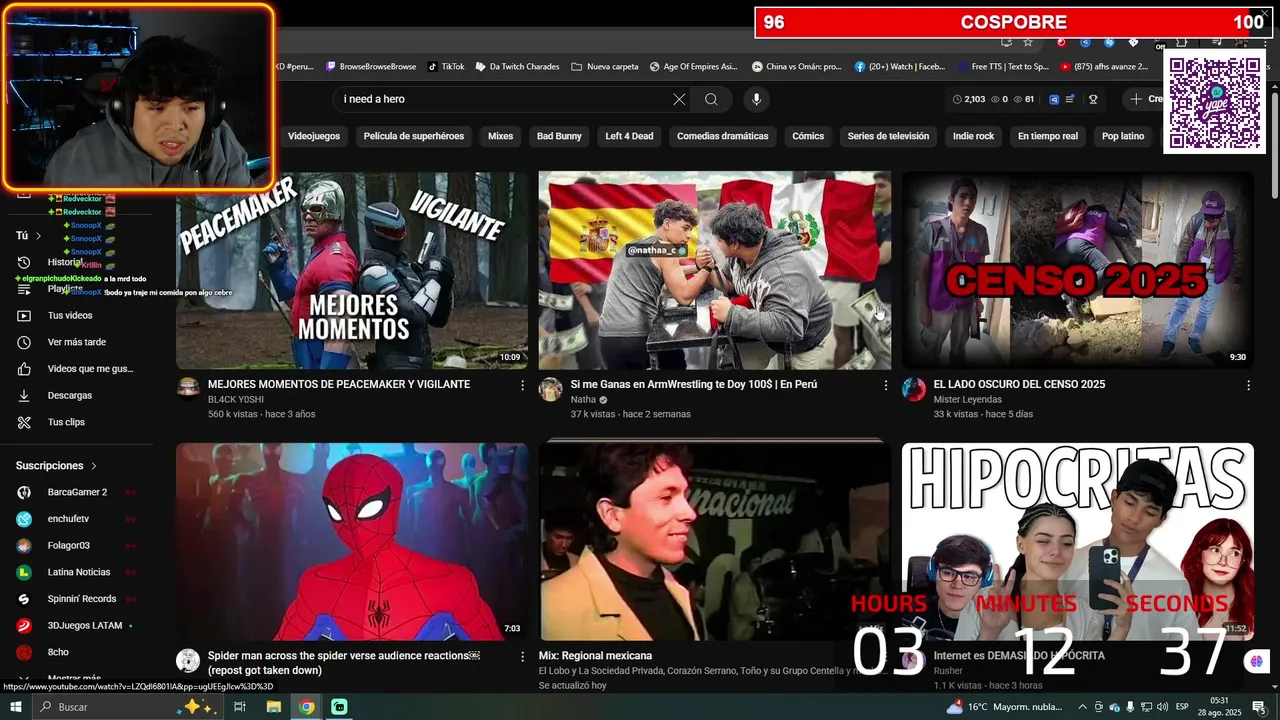
Task: Select the Comedias dramáticas chip
Action: (723, 136)
